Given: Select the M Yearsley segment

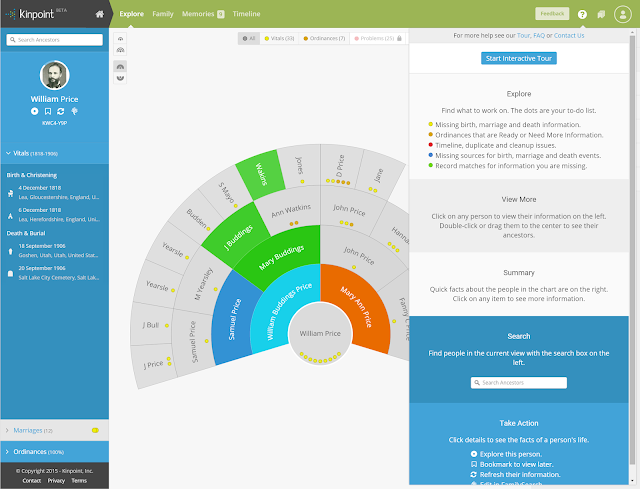Looking at the screenshot, I should point(204,284).
